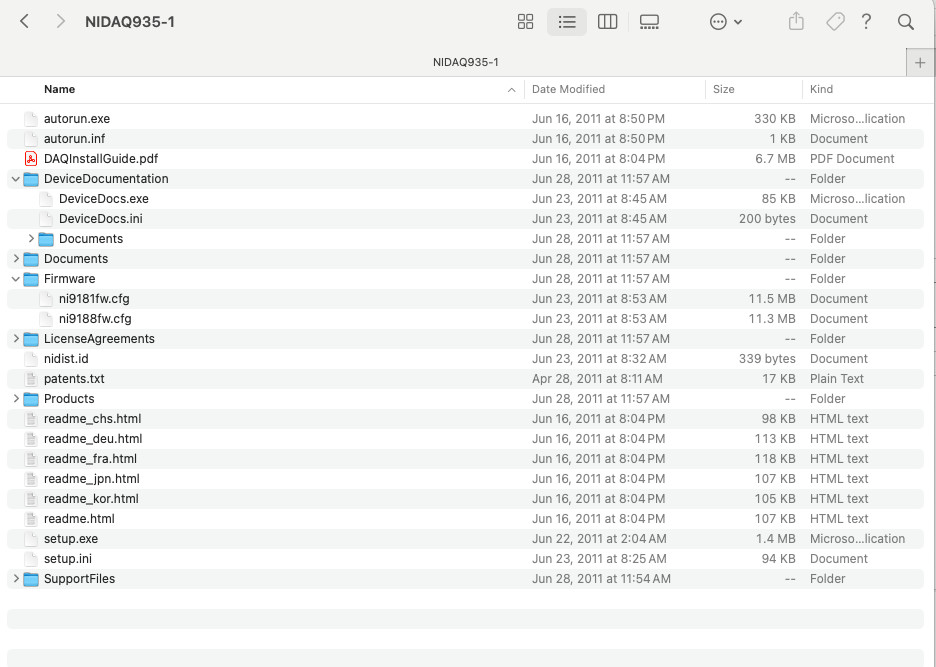Switch to gallery view
Image resolution: width=936 pixels, height=667 pixels.
[x=649, y=22]
